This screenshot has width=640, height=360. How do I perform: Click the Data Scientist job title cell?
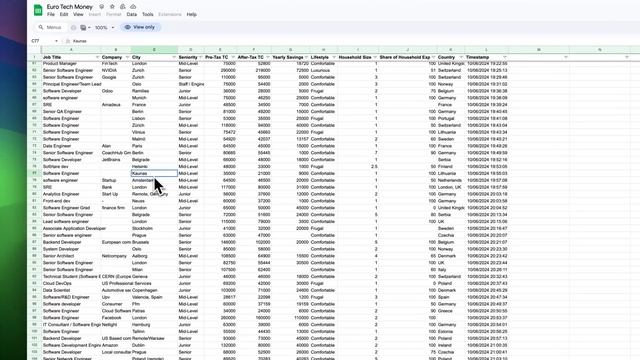[x=71, y=290]
